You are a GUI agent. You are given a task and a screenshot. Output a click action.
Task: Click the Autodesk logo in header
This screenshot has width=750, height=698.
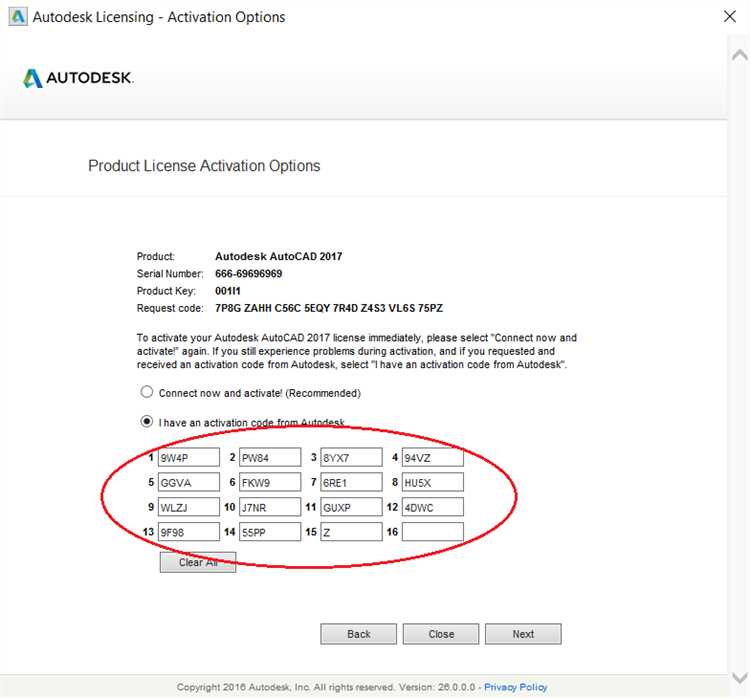78,78
